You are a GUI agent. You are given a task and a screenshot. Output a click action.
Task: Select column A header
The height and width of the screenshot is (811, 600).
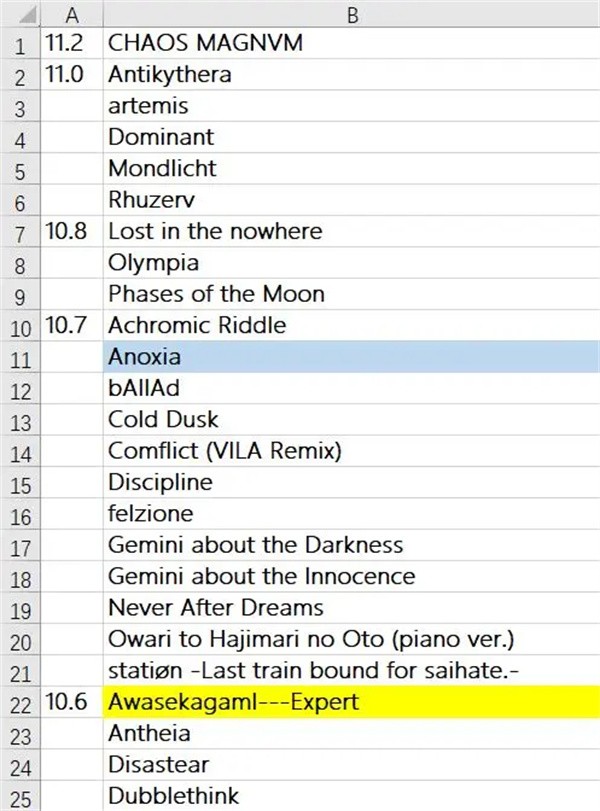click(x=72, y=13)
